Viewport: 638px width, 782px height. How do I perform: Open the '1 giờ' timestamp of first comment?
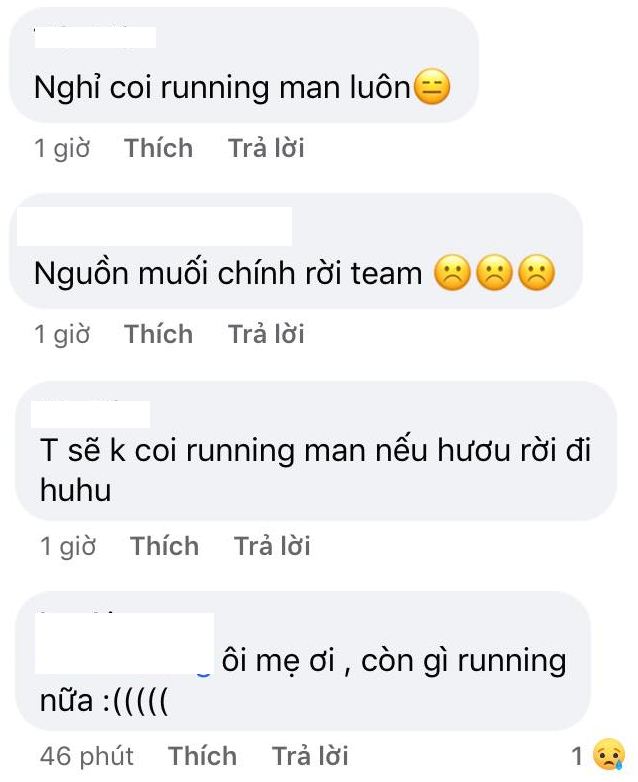[x=62, y=148]
